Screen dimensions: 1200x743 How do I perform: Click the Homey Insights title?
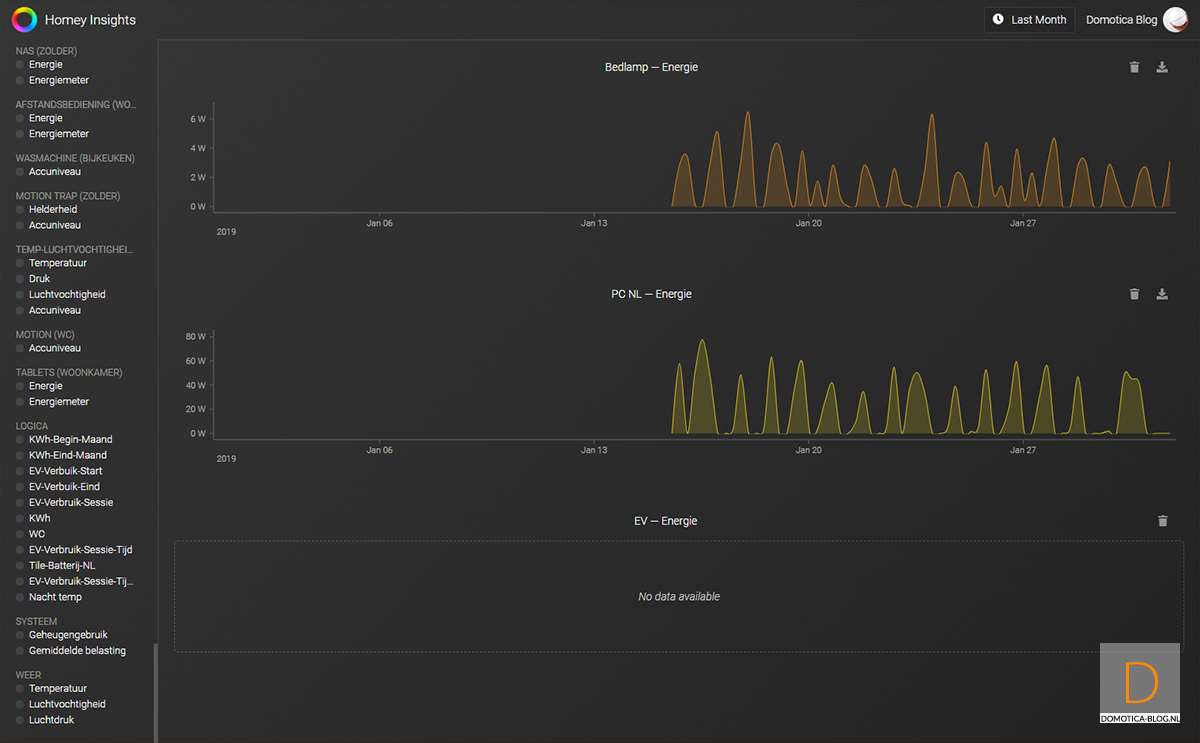pos(90,19)
